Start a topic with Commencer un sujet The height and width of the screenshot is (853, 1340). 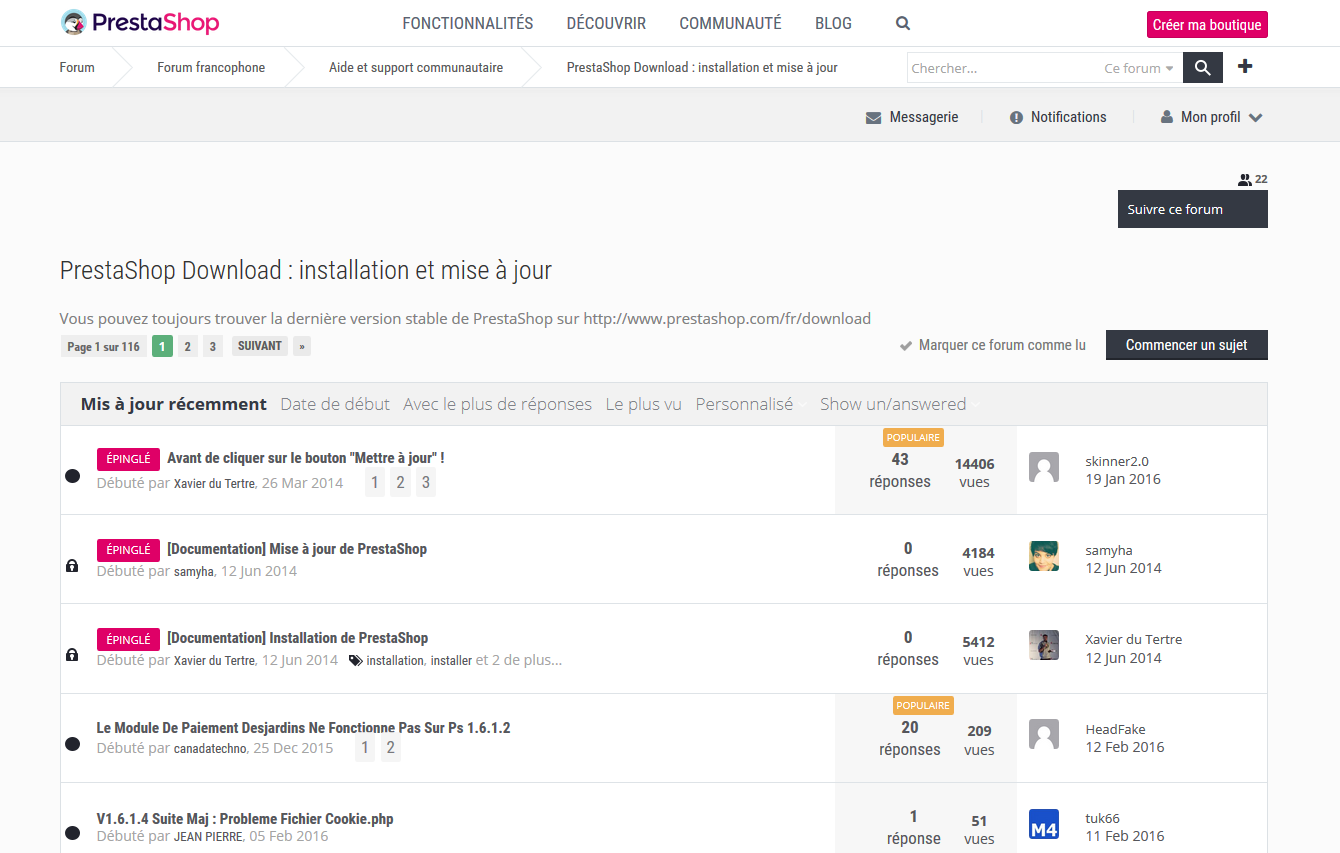click(x=1187, y=345)
